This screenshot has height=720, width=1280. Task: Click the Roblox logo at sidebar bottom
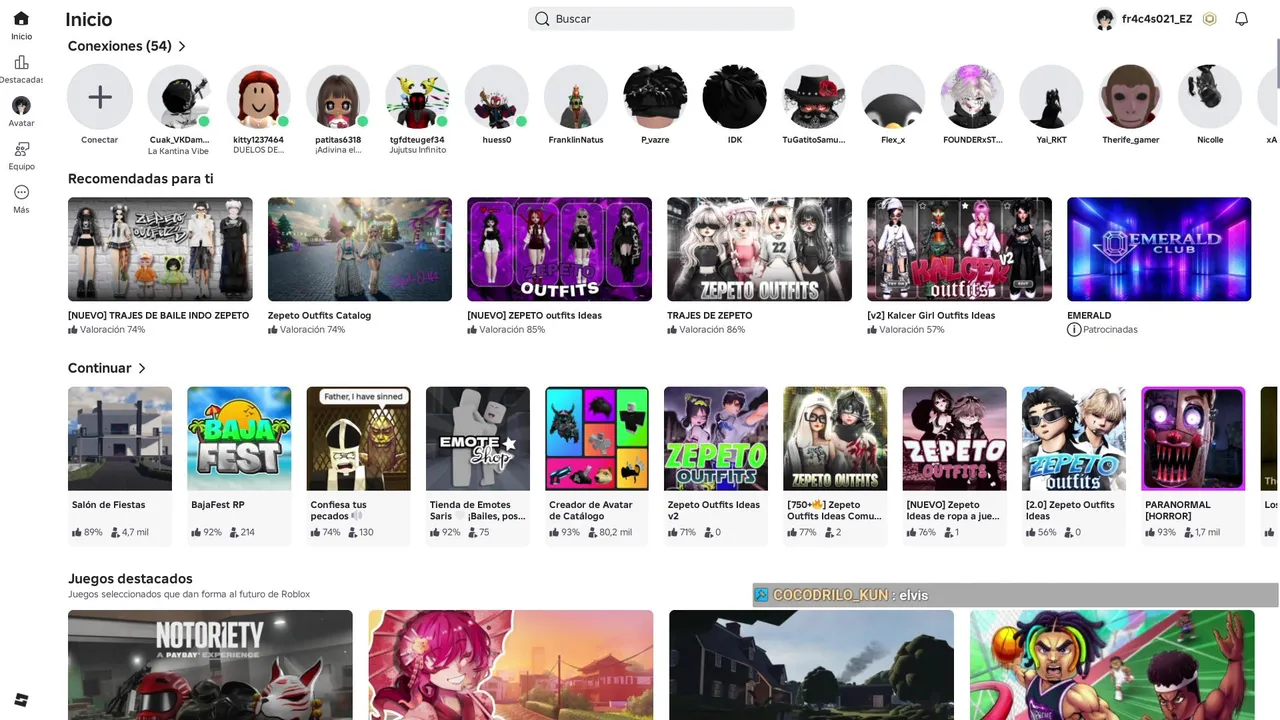pos(21,699)
